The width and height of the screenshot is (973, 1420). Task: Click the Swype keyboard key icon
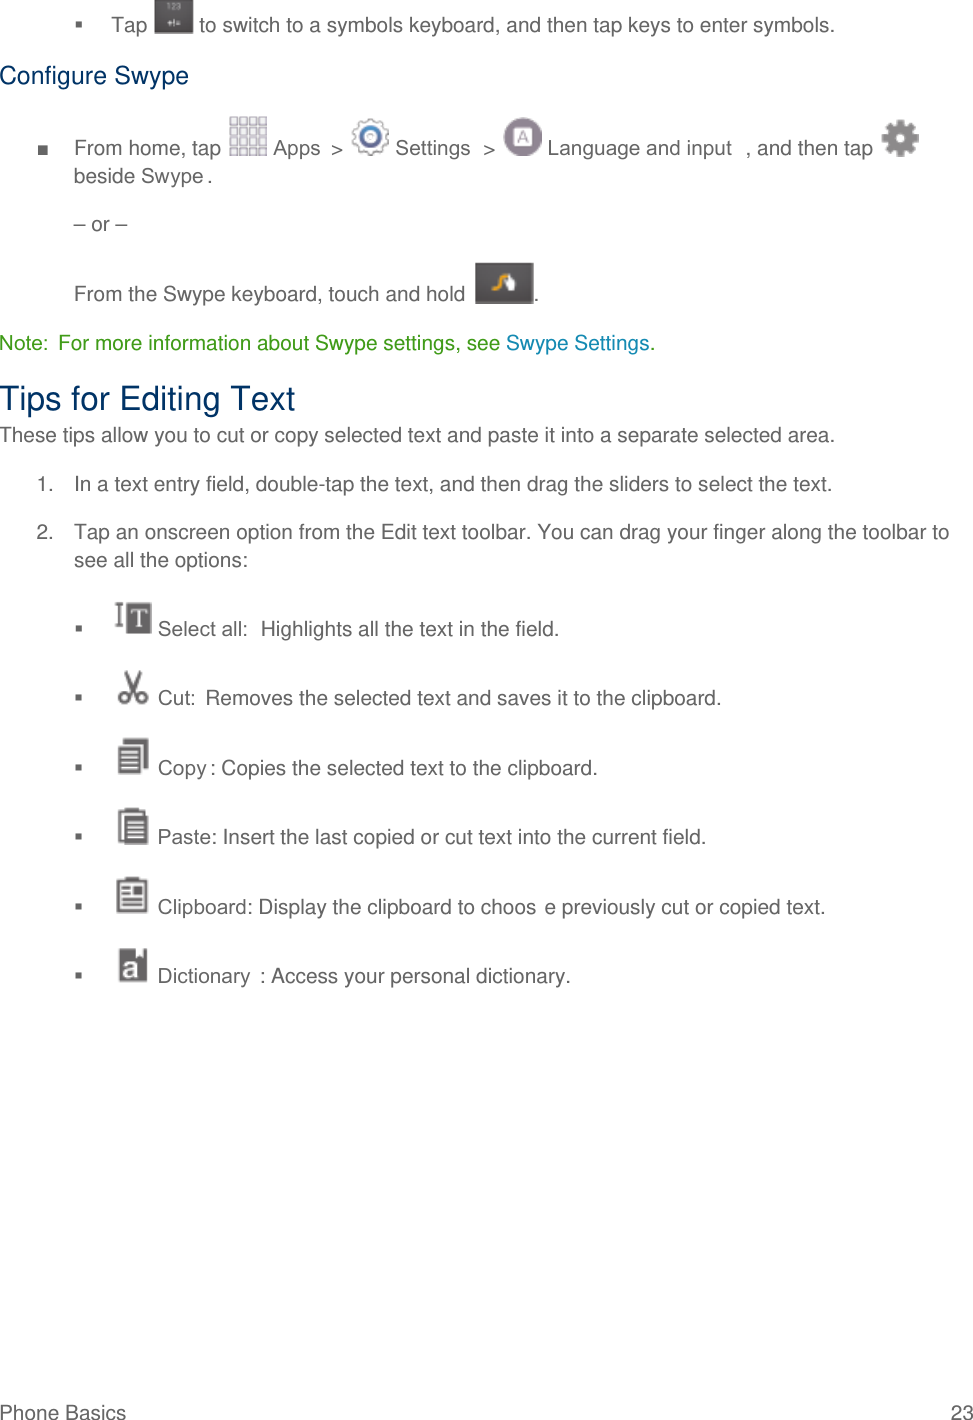[503, 283]
